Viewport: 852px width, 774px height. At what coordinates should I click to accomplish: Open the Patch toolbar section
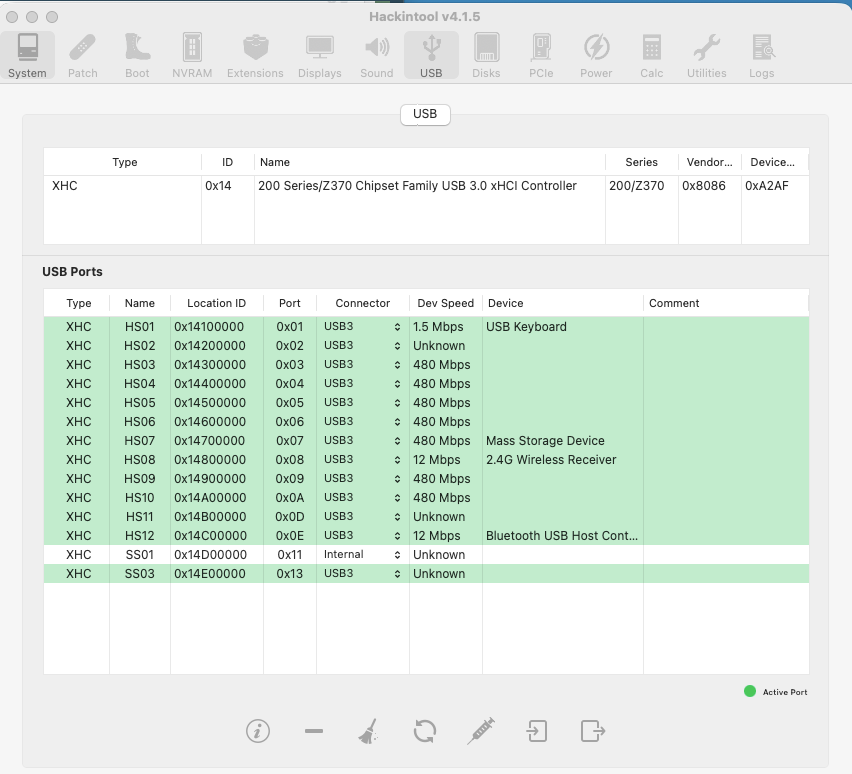(83, 56)
